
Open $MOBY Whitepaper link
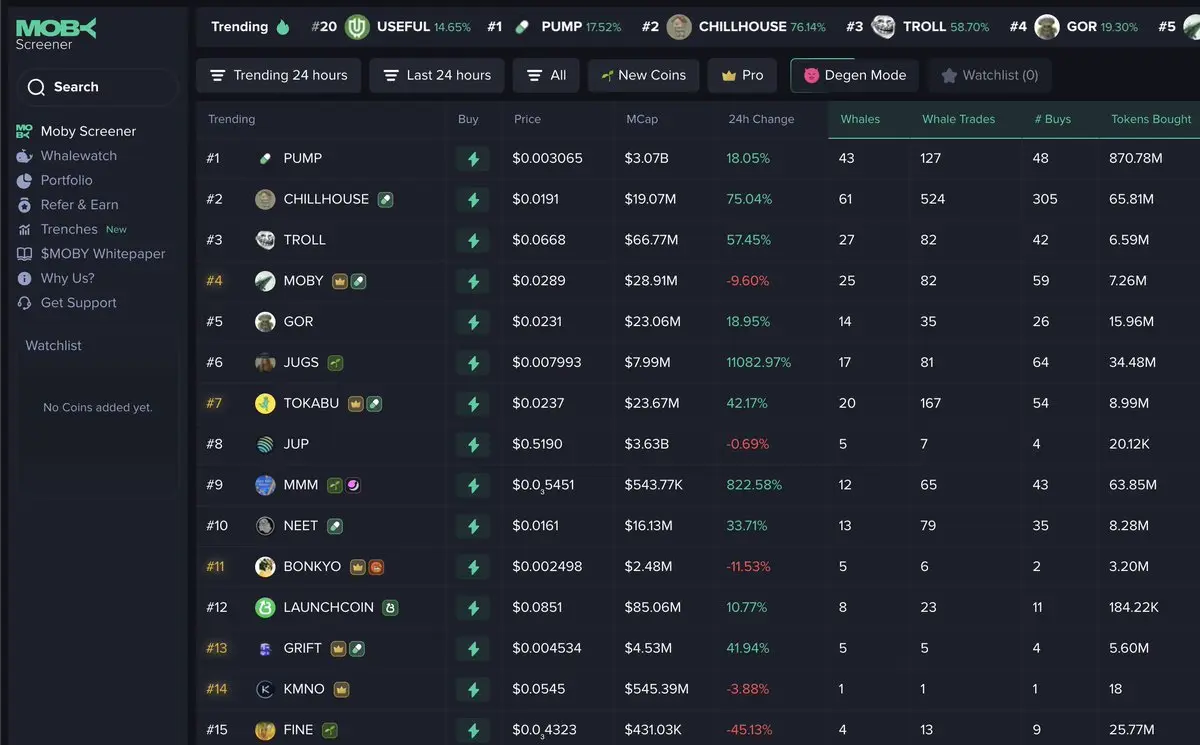[x=91, y=253]
